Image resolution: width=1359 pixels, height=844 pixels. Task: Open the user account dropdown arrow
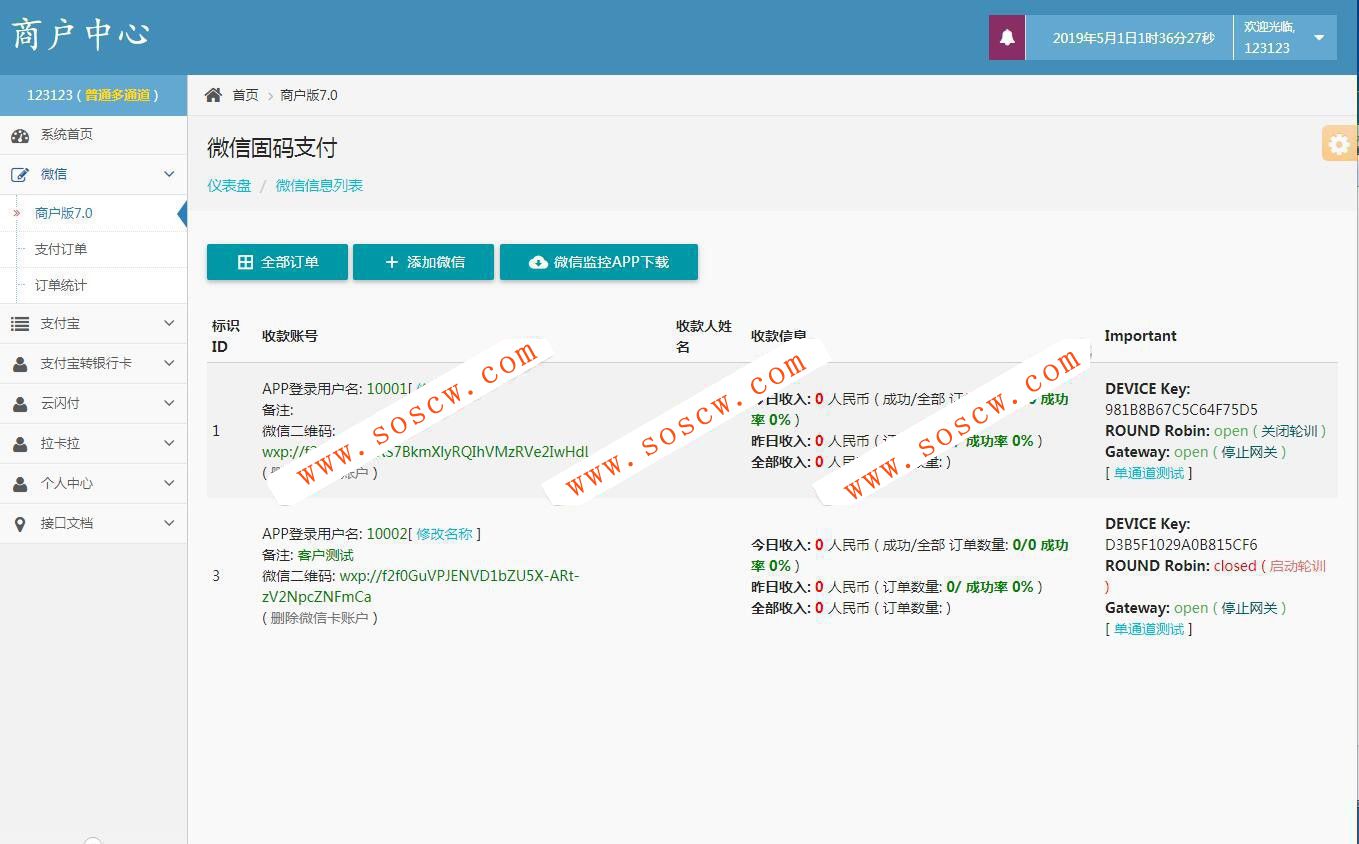(1319, 38)
